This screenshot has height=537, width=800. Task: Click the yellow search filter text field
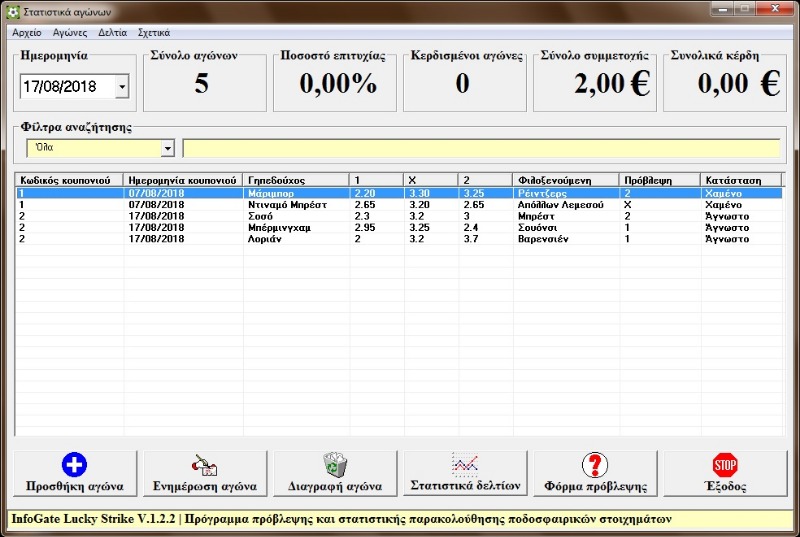click(480, 148)
